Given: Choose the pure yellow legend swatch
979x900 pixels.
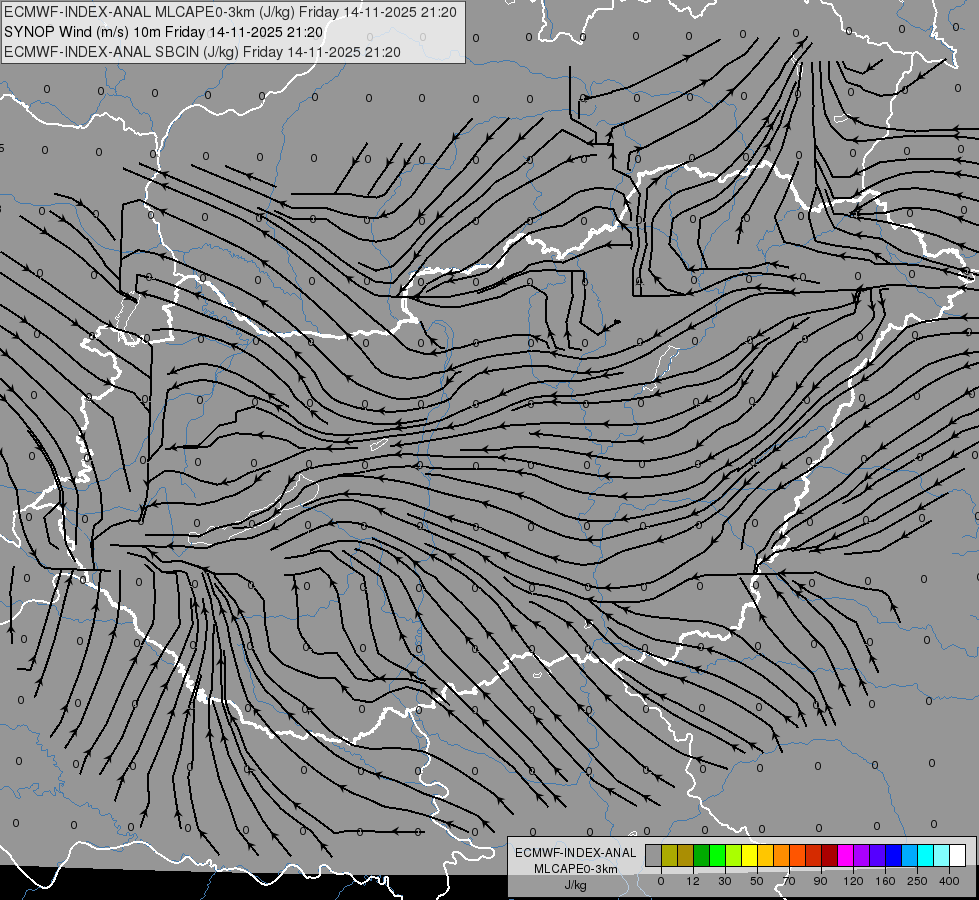Looking at the screenshot, I should [x=749, y=856].
